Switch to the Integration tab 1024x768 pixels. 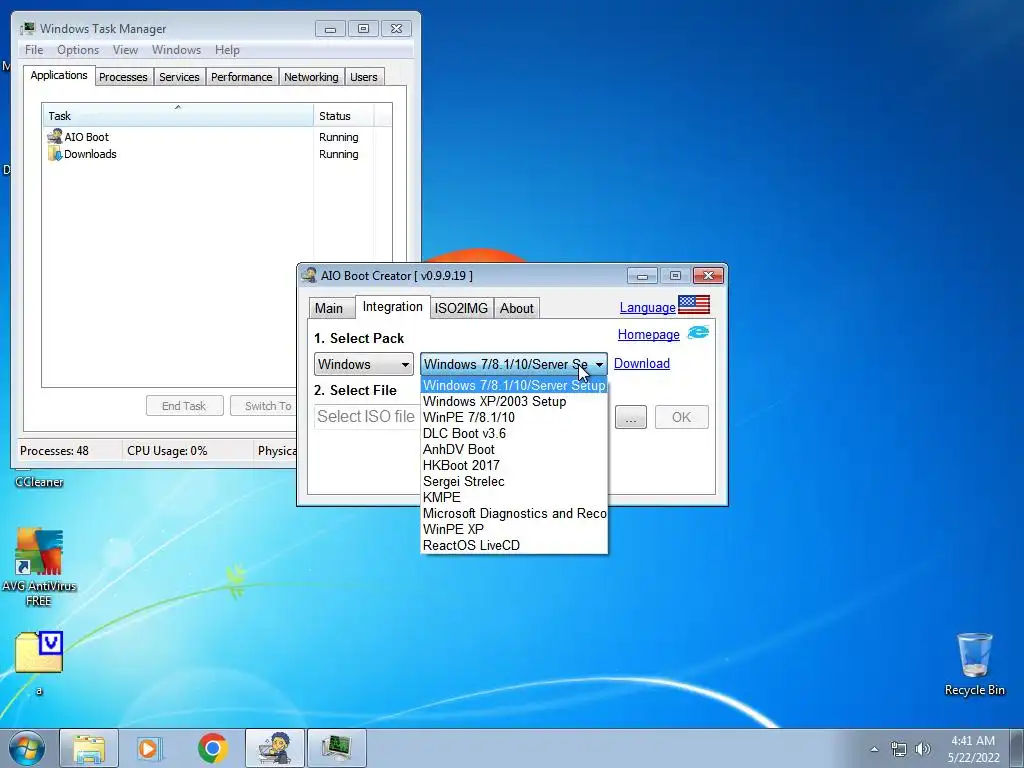point(392,306)
